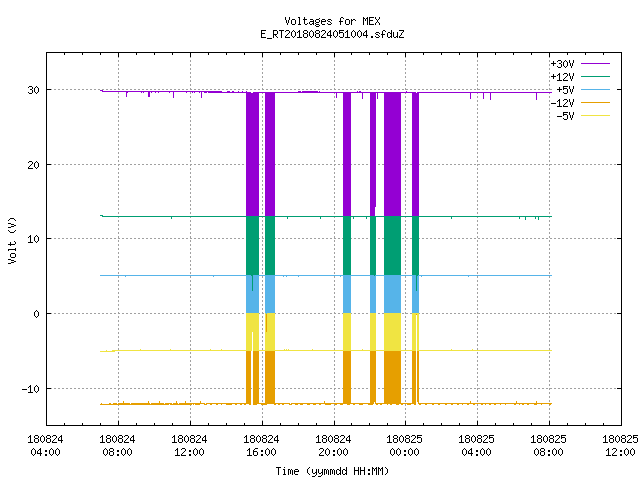
Task: Click the x-axis tick 180825 08:00
Action: point(548,446)
